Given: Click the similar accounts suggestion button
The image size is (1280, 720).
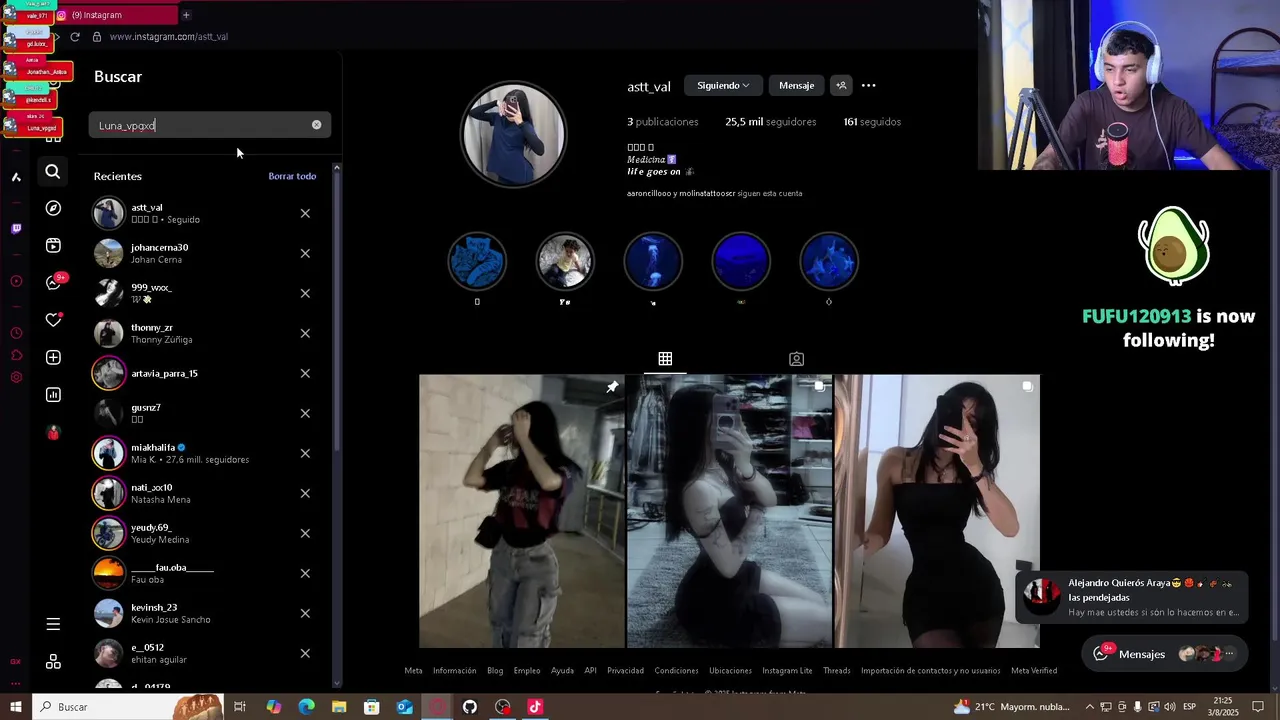Looking at the screenshot, I should click(x=841, y=85).
